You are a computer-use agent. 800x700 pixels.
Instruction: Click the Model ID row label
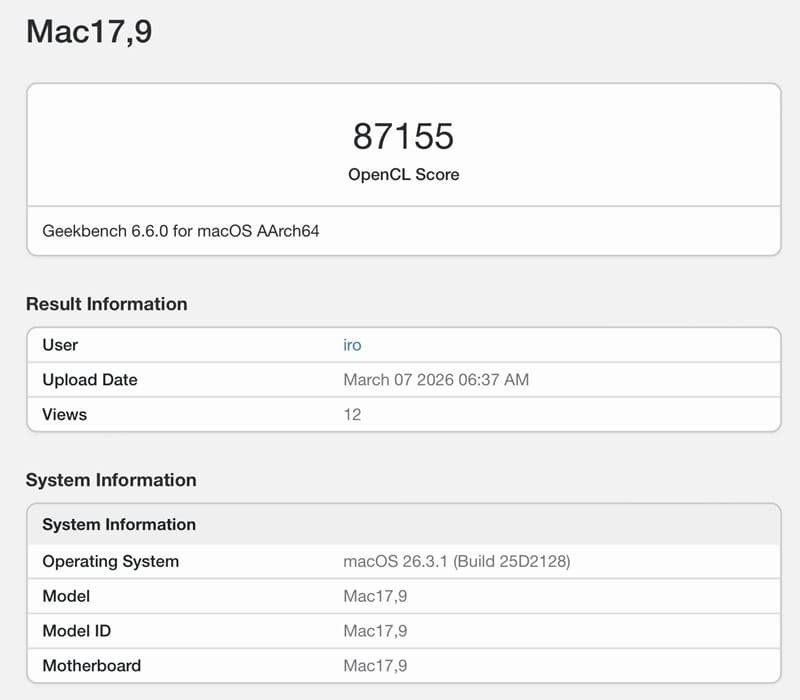pos(77,631)
